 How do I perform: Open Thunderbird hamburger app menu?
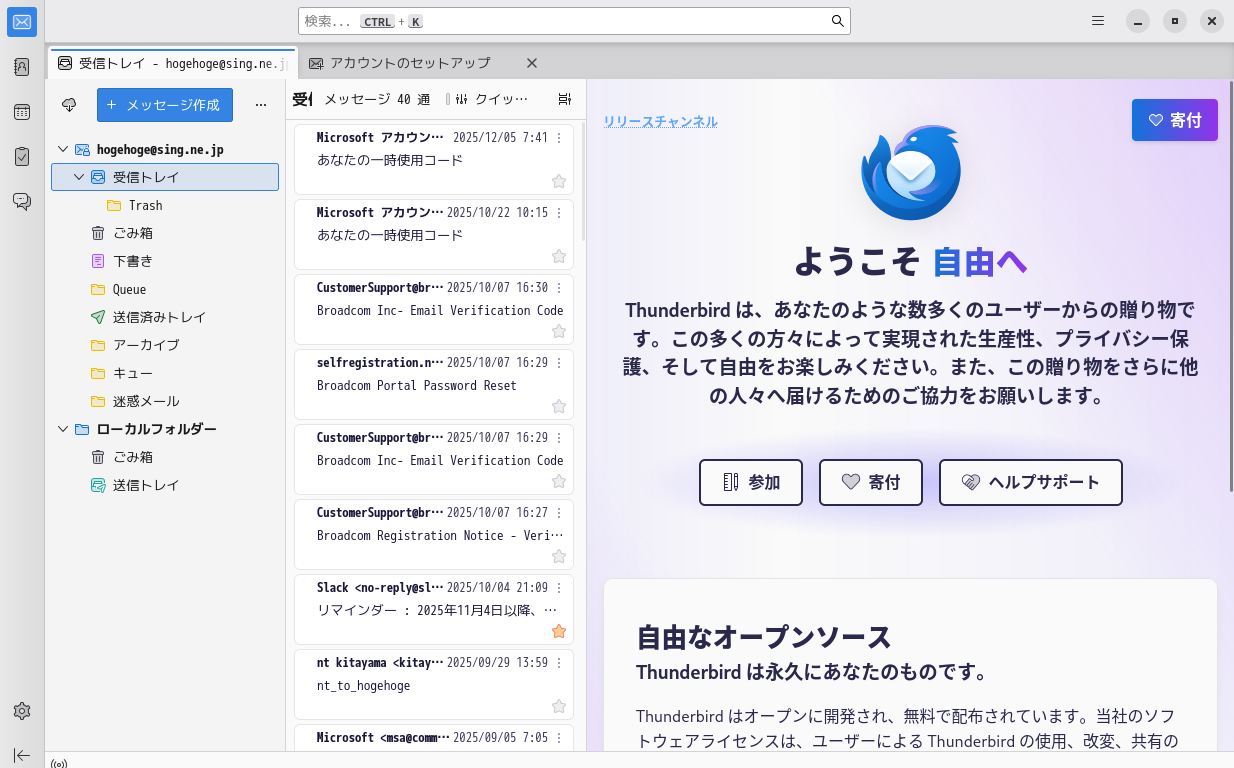point(1098,20)
